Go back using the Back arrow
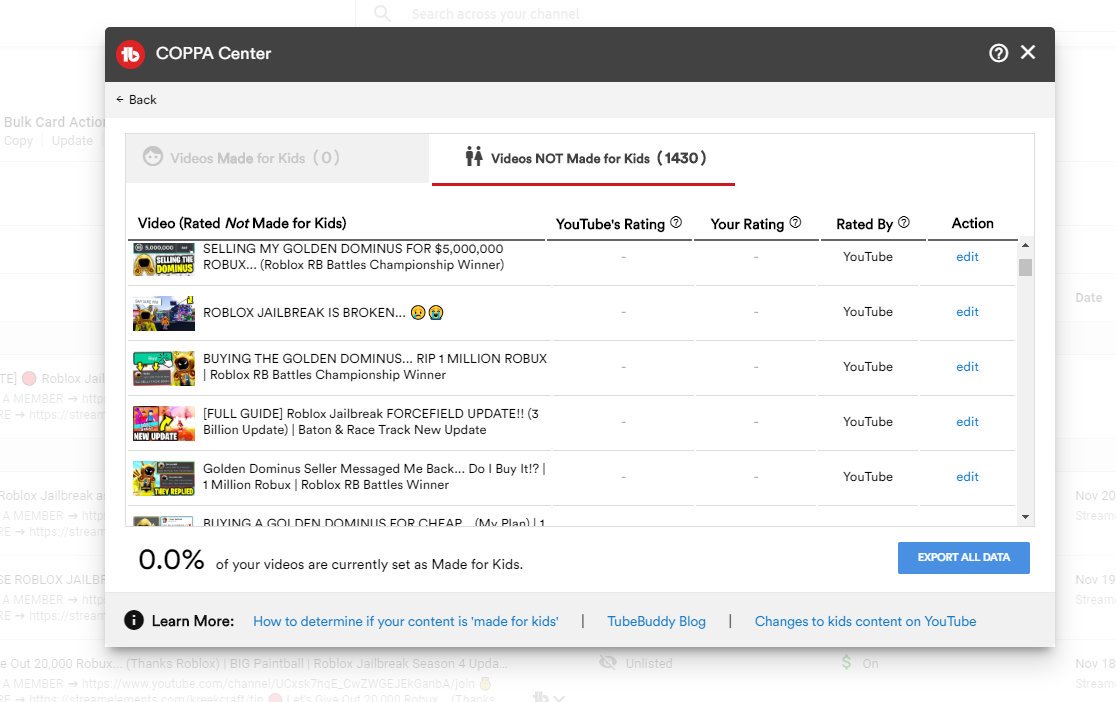This screenshot has height=702, width=1116. click(136, 99)
